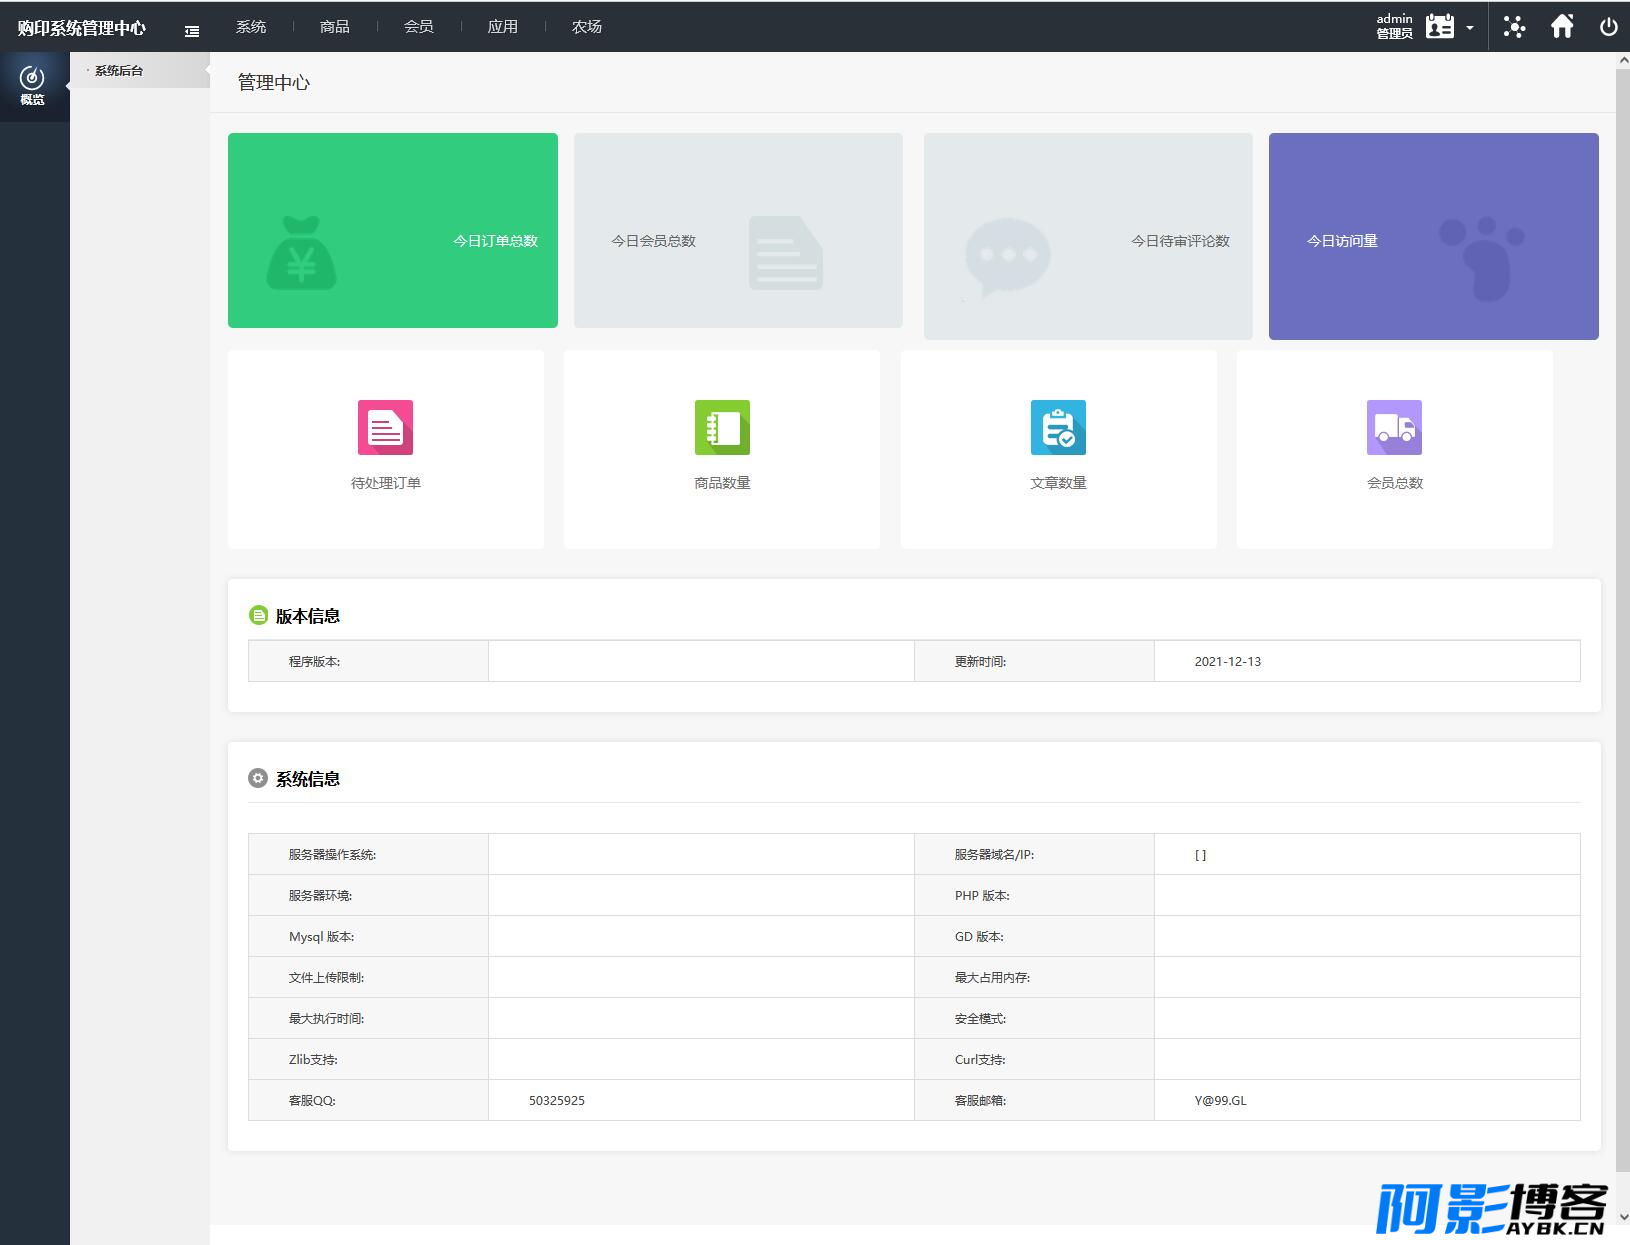
Task: Click the admin profile card icon
Action: (x=1440, y=26)
